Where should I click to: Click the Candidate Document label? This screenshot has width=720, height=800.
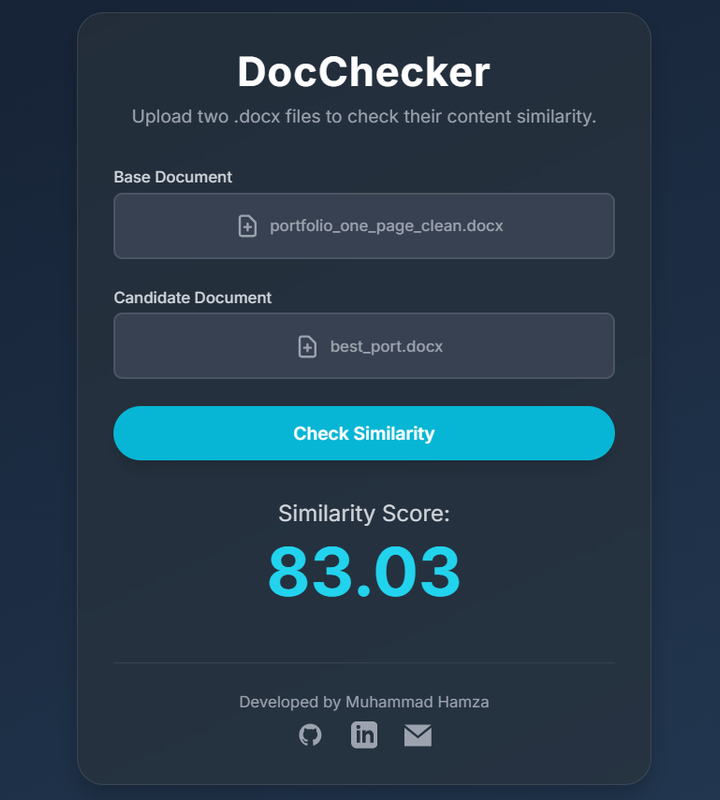(x=192, y=297)
